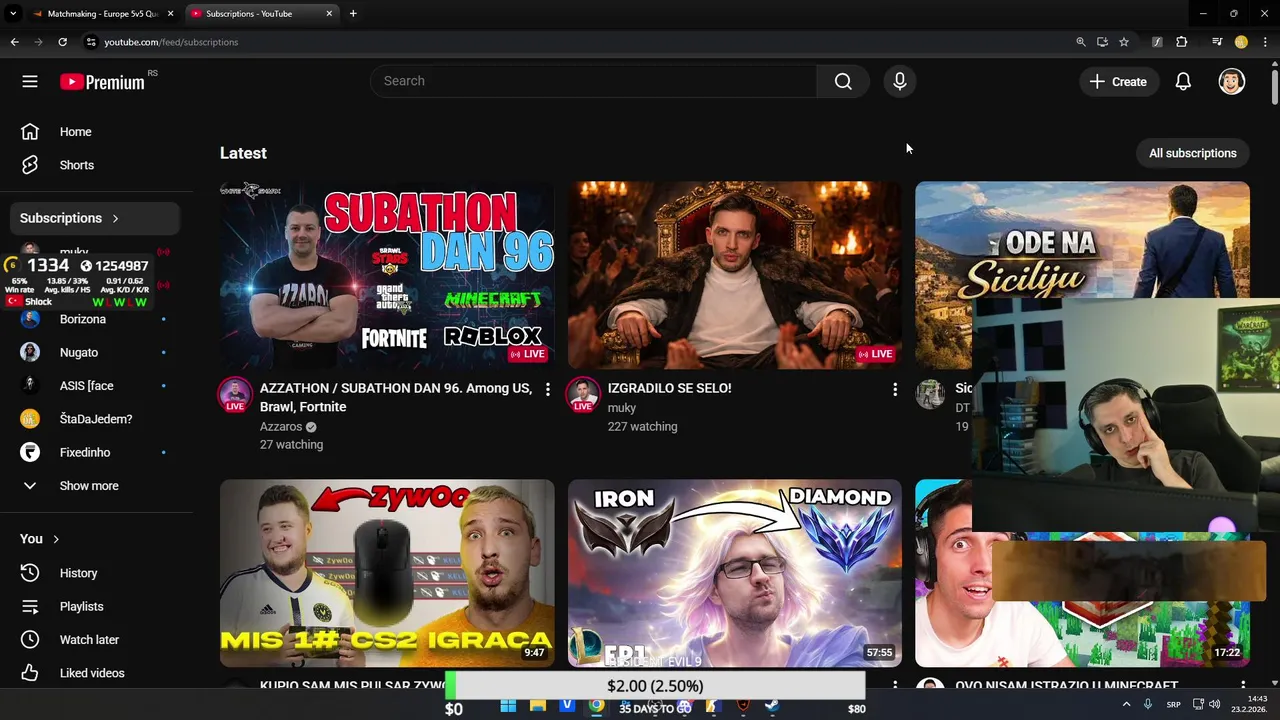Open History in the sidebar
1280x720 pixels.
click(x=97, y=573)
